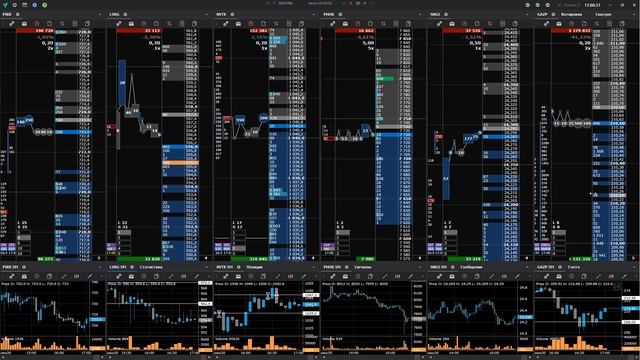The height and width of the screenshot is (360, 640).
Task: Switch to the Котировки tab in GAZP panel
Action: [x=571, y=14]
